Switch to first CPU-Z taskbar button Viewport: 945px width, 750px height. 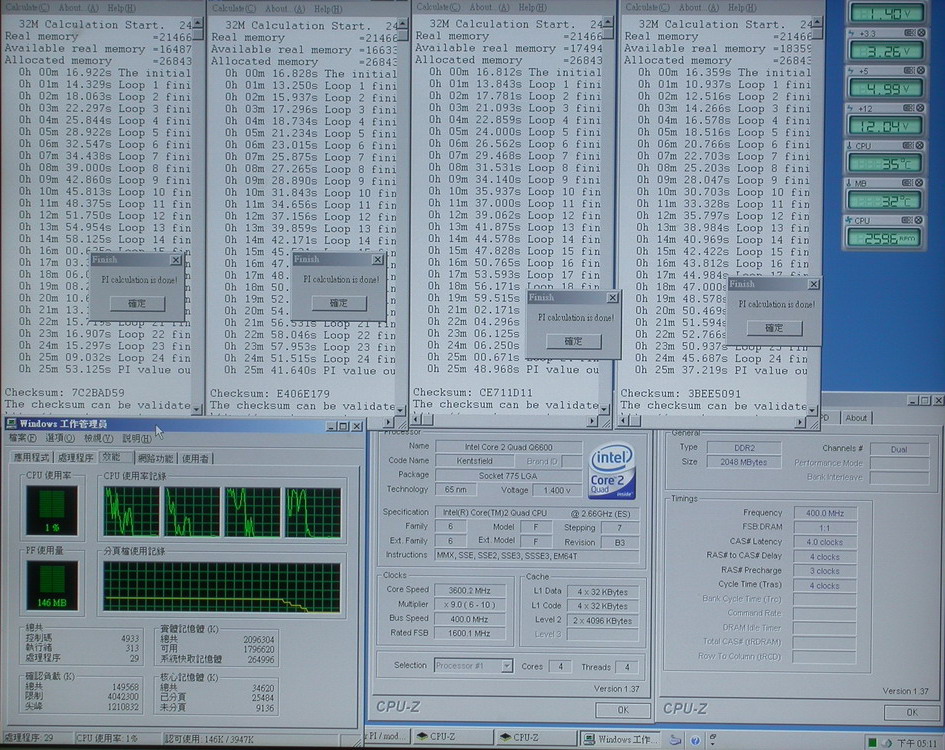(x=453, y=737)
